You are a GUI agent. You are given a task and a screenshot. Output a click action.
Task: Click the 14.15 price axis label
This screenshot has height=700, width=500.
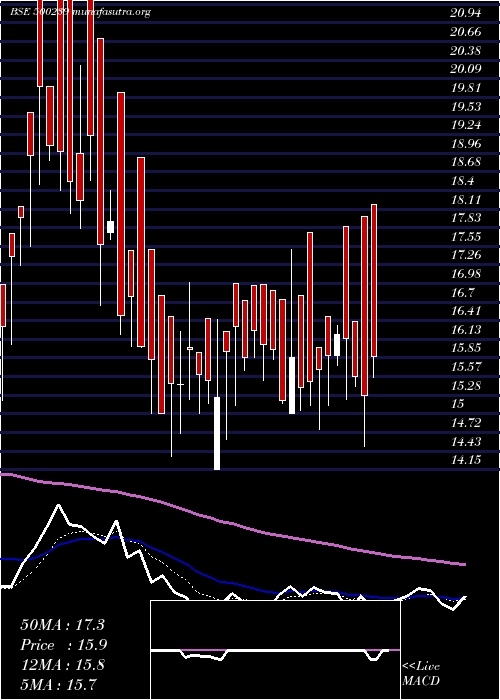point(466,459)
